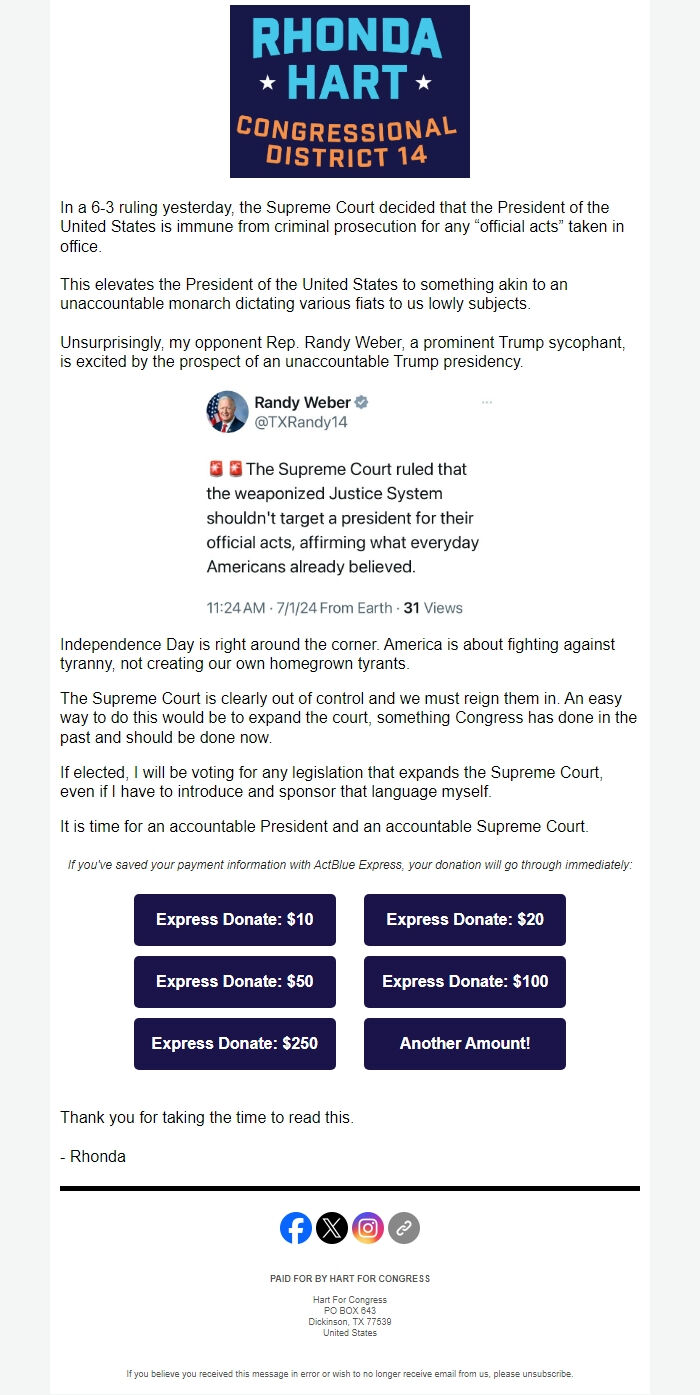
Task: Select the Express Donate $100 option
Action: [465, 981]
